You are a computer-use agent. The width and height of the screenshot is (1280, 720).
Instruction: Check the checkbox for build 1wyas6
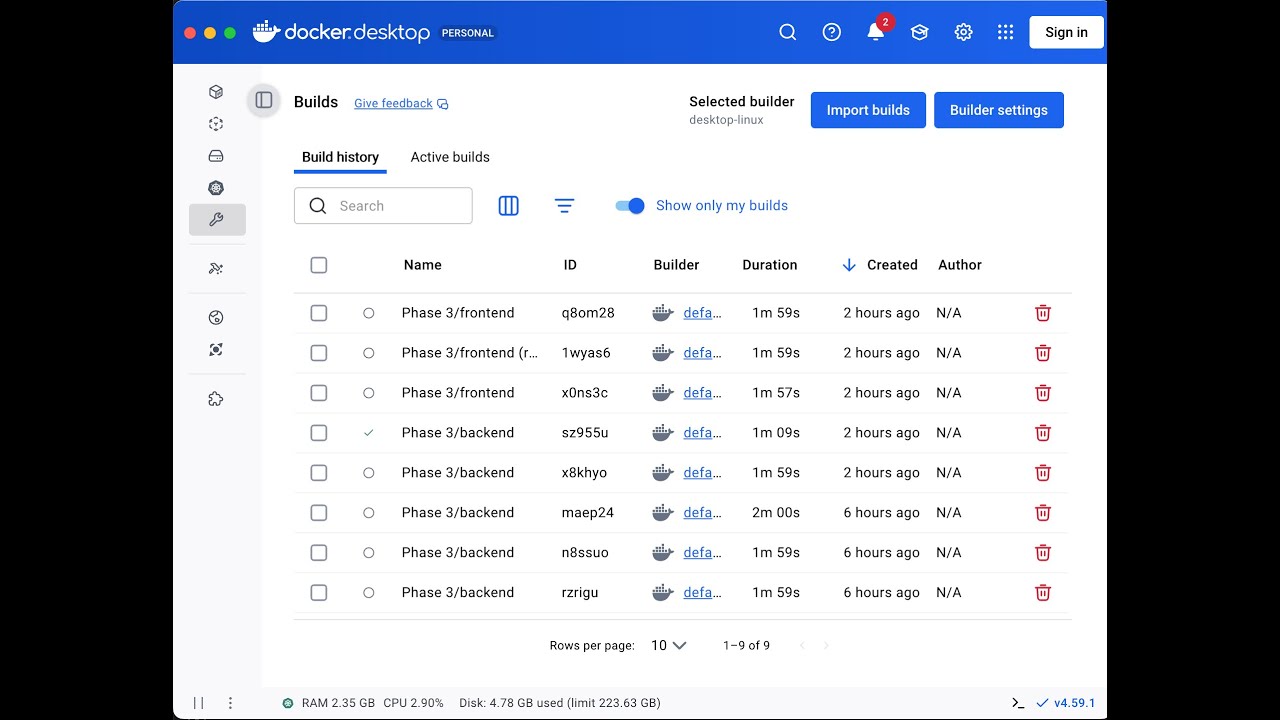319,353
